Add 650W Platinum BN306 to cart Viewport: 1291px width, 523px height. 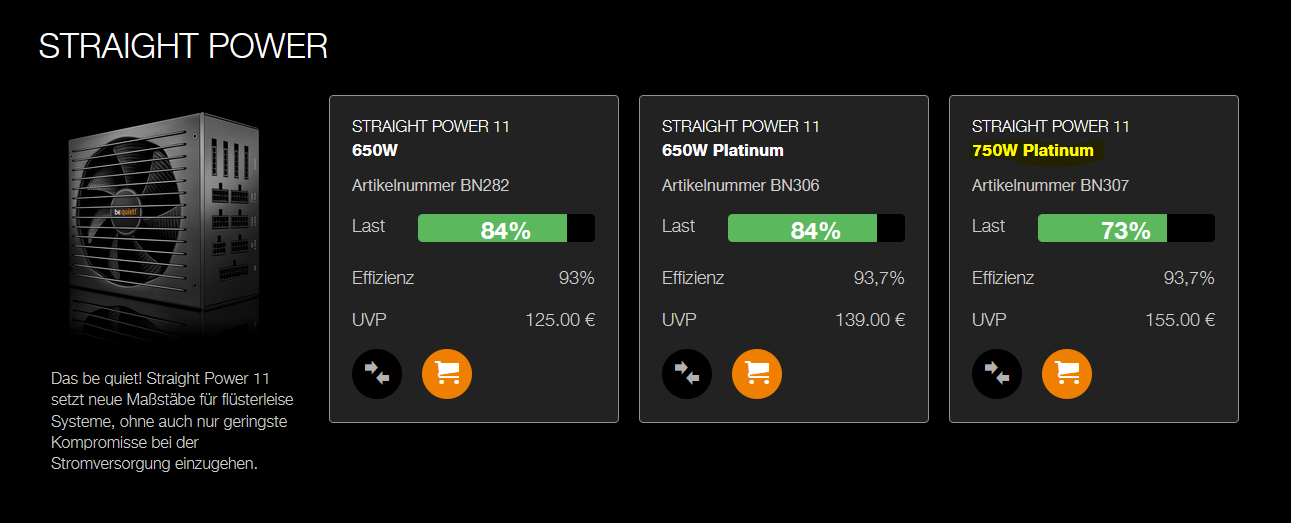click(x=757, y=374)
